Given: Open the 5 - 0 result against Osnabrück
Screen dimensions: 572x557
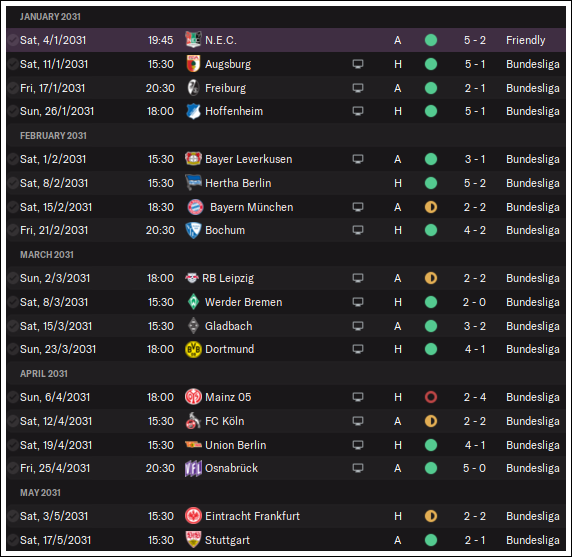Looking at the screenshot, I should (474, 468).
